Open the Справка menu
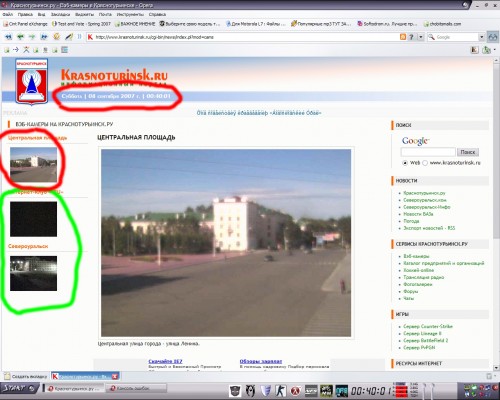The height and width of the screenshot is (400, 500). point(157,14)
